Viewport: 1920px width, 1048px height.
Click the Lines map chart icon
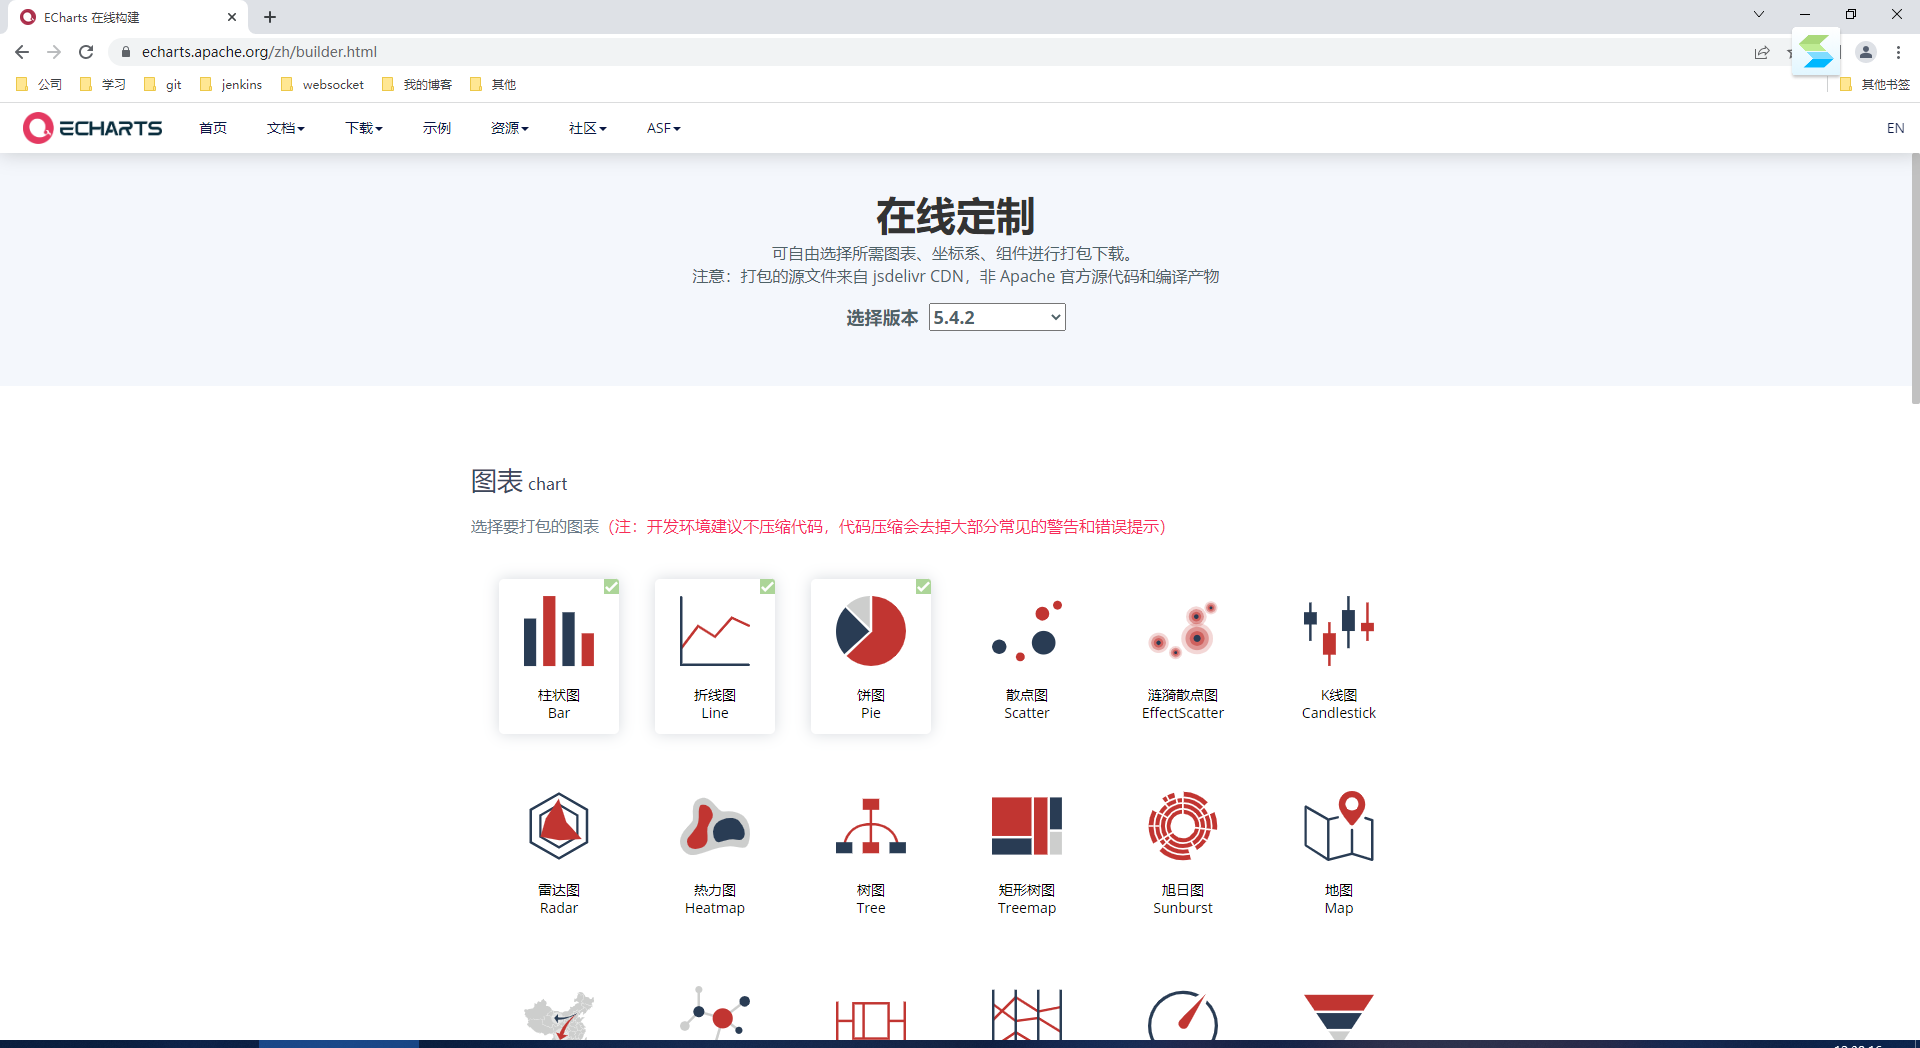[x=559, y=1016]
